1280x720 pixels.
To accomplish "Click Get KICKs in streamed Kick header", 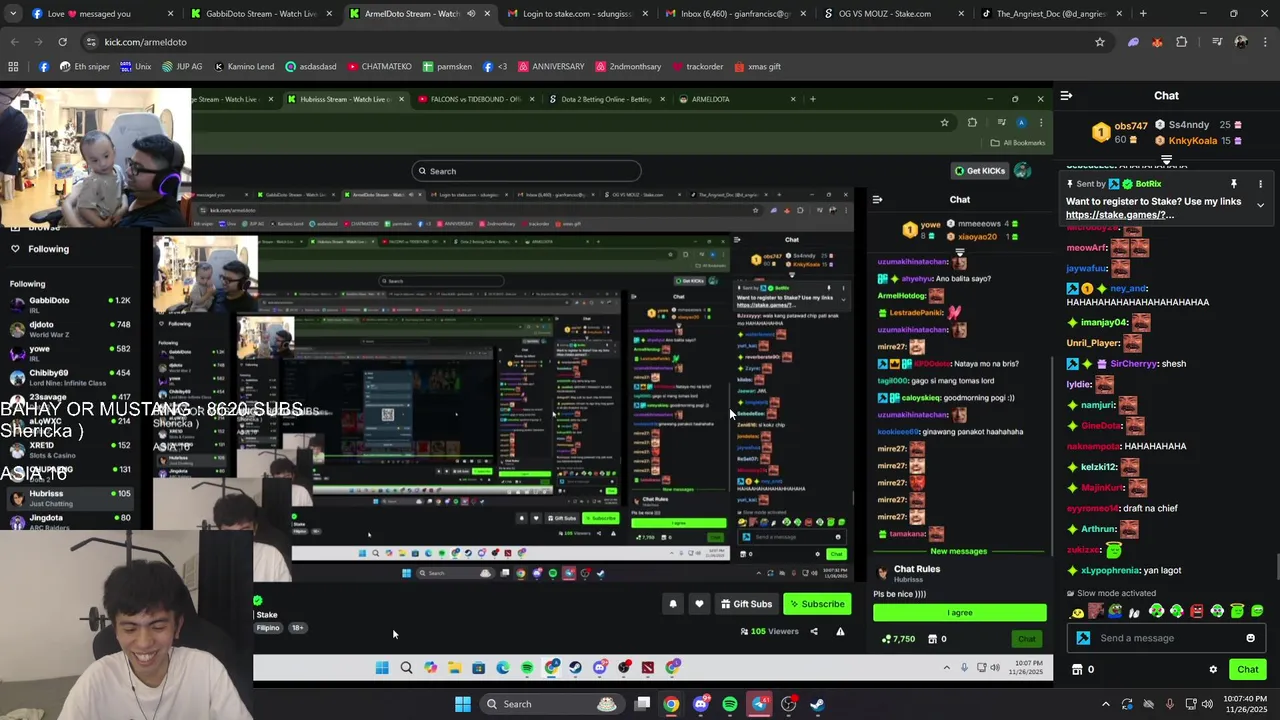I will [979, 171].
